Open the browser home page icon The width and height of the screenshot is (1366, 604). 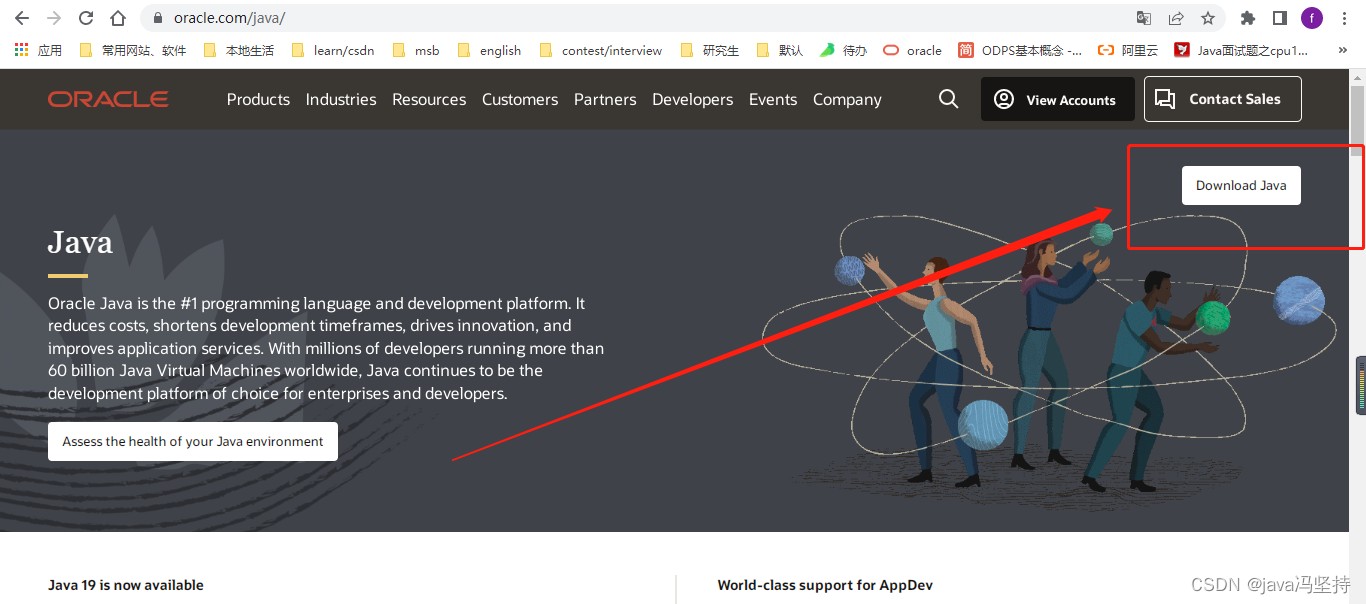coord(118,18)
